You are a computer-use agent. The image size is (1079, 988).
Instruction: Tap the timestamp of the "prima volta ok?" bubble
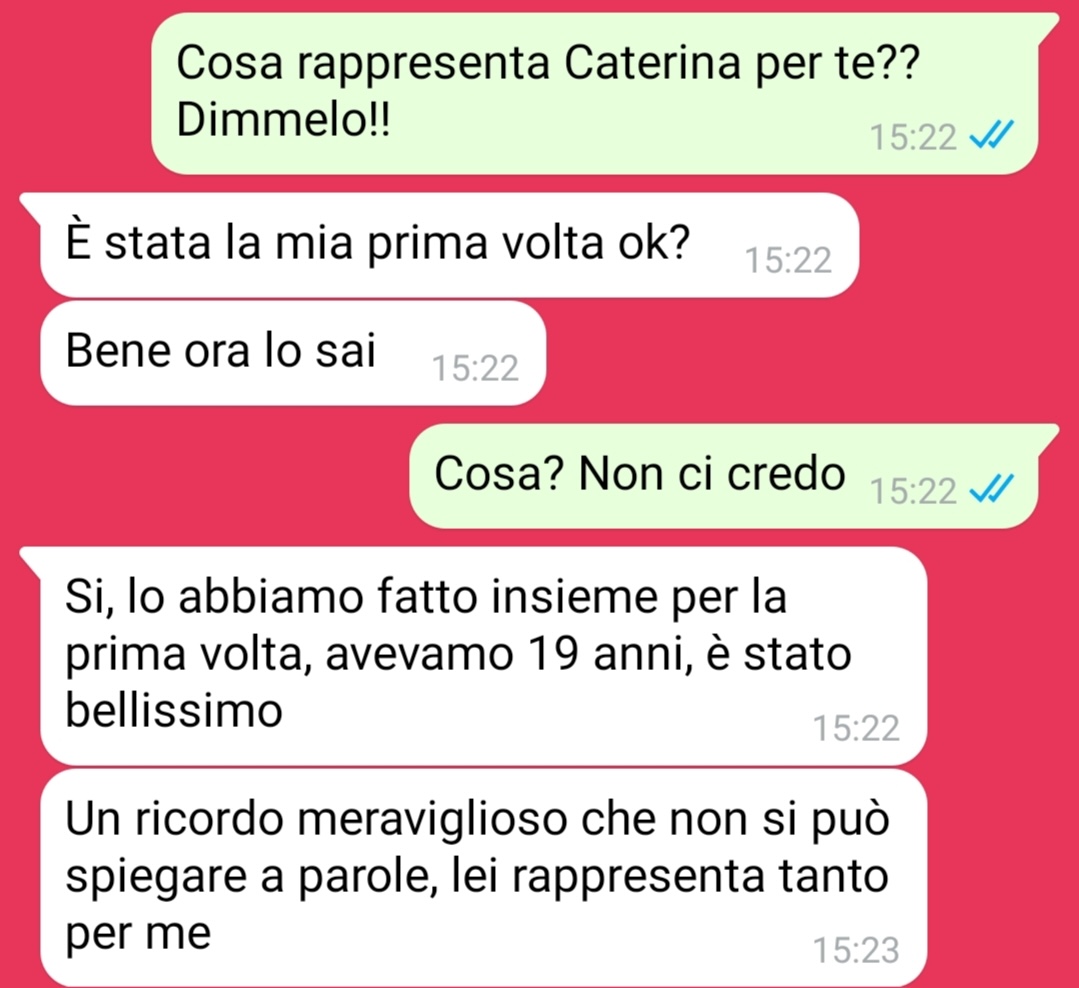pos(788,261)
